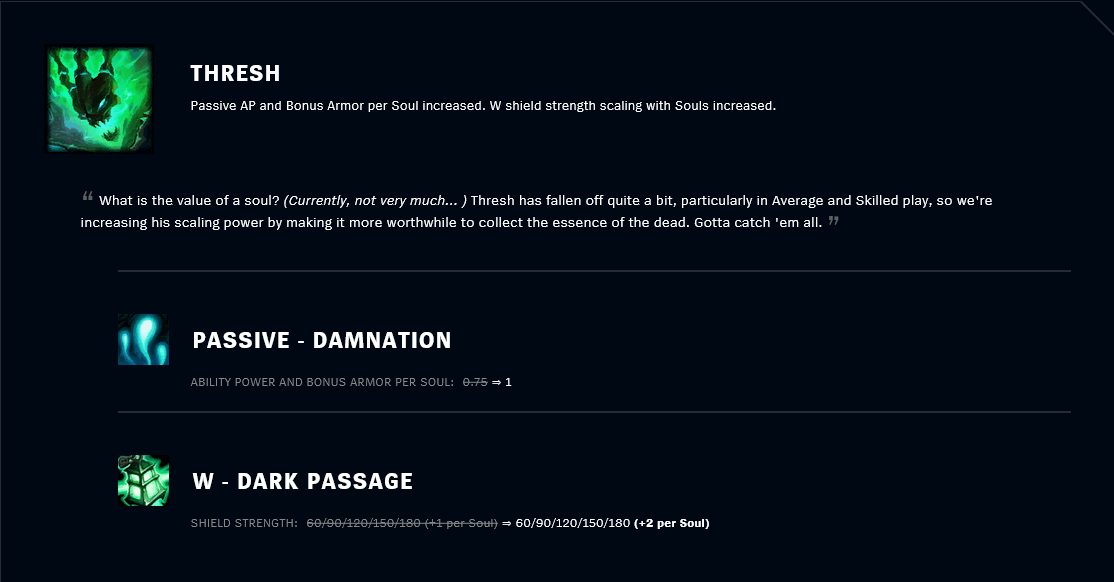1114x582 pixels.
Task: Open the W - DARK PASSAGE heading
Action: click(x=303, y=481)
